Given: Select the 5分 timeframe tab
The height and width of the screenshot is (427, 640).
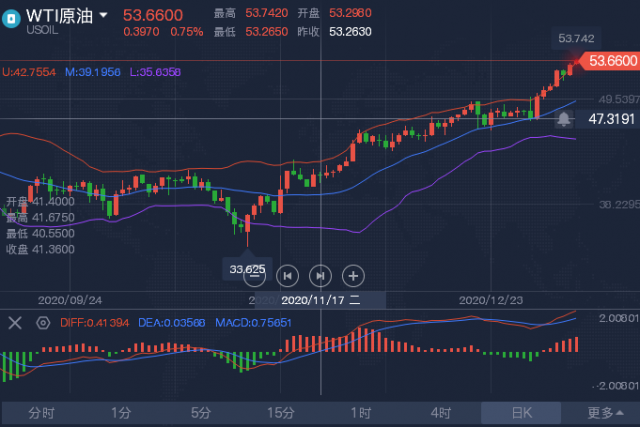Looking at the screenshot, I should [x=201, y=413].
